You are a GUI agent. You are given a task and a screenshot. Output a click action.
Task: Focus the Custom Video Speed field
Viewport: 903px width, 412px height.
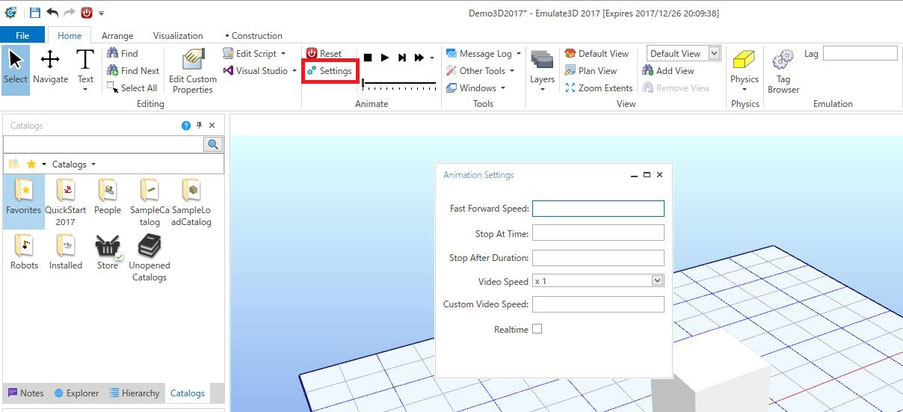[598, 304]
